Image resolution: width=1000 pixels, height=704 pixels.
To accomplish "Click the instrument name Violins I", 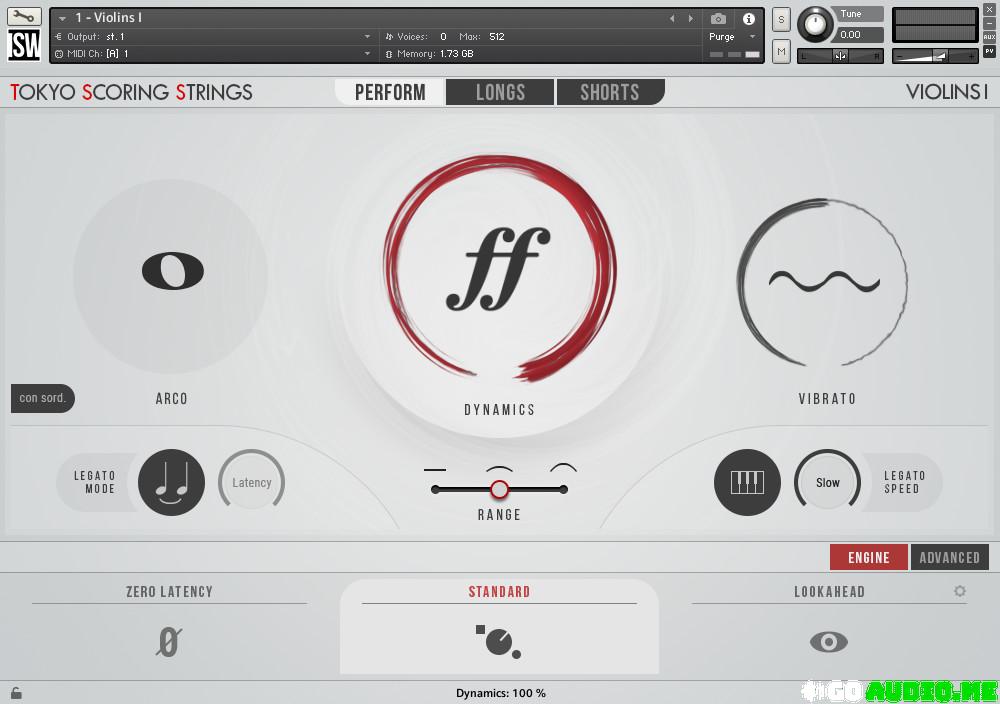I will [108, 18].
